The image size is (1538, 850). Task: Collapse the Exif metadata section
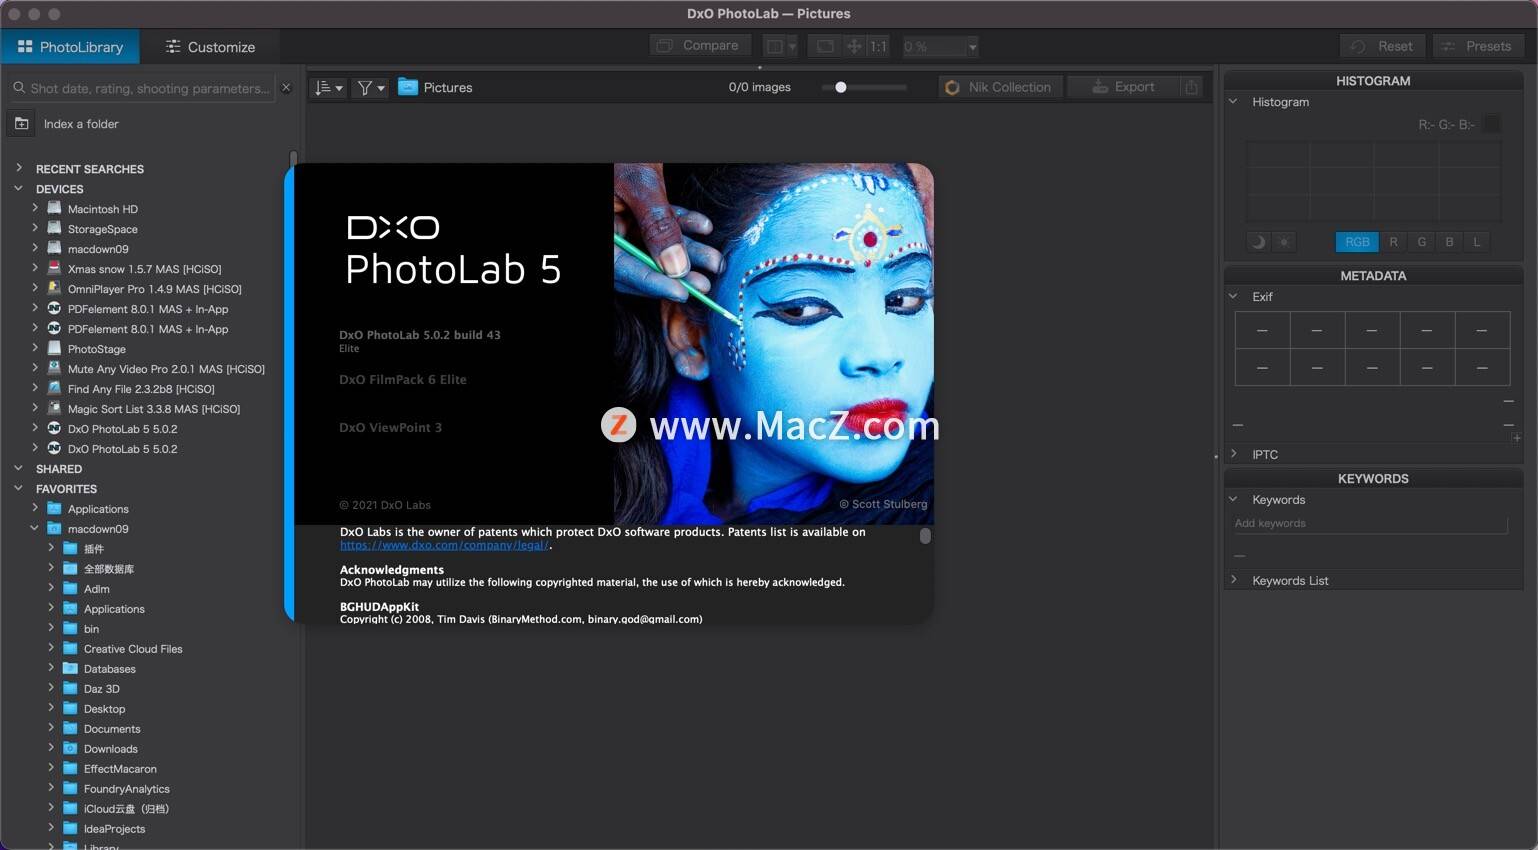point(1233,296)
